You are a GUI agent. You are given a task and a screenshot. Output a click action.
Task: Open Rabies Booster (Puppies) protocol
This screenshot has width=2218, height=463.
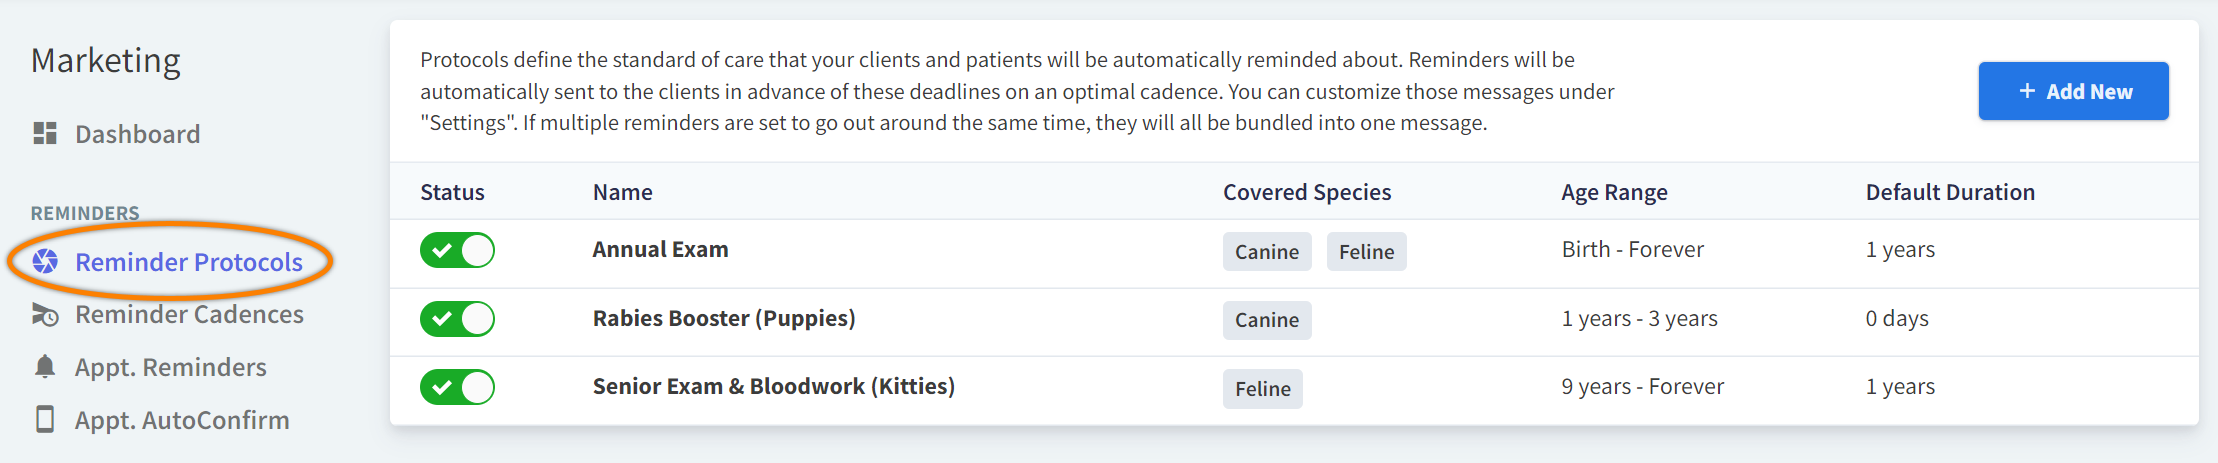pyautogui.click(x=723, y=319)
